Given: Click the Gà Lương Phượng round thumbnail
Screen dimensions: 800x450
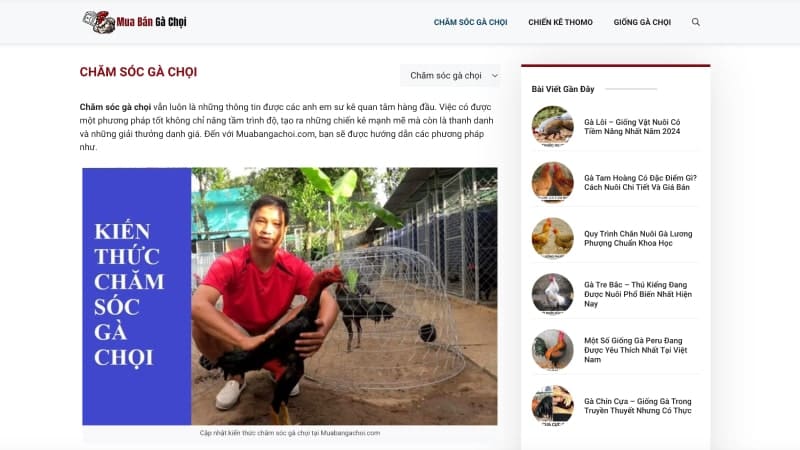Looking at the screenshot, I should [552, 238].
